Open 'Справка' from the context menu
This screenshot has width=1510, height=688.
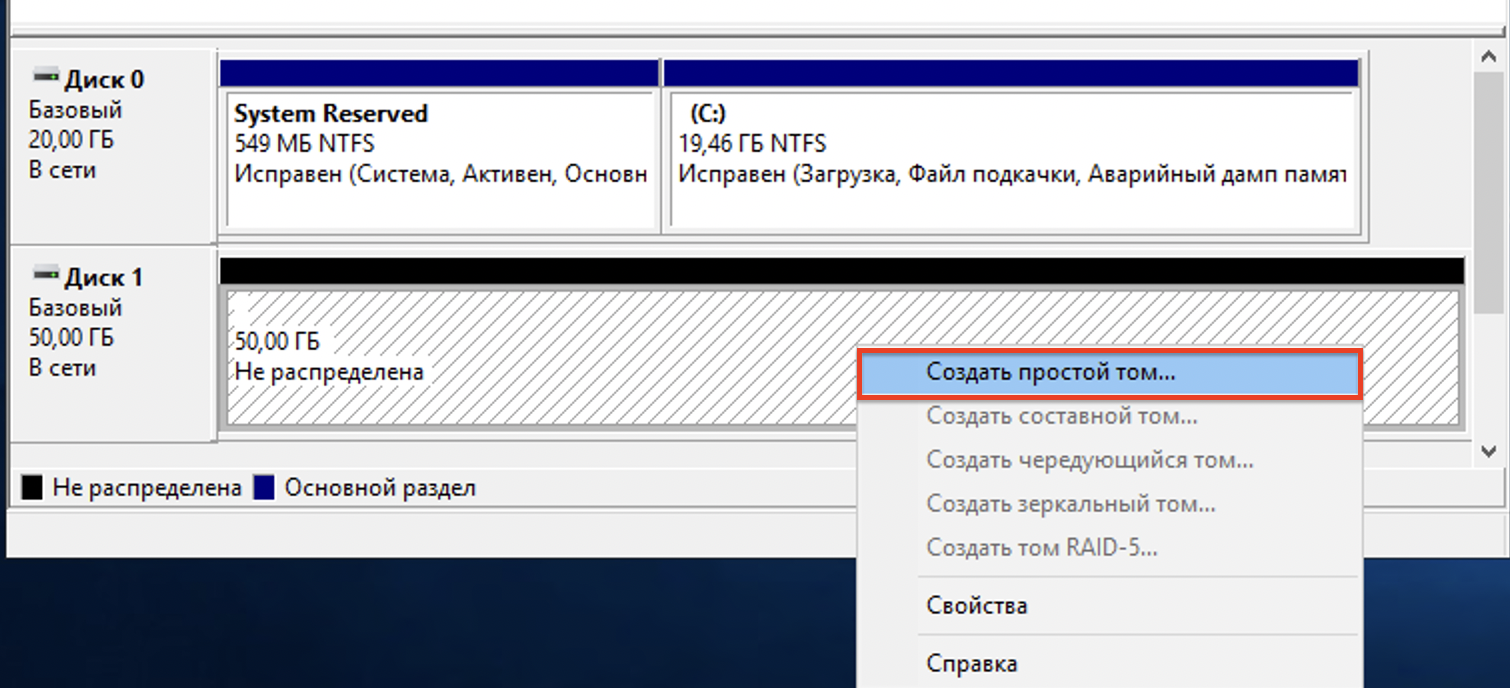pyautogui.click(x=1110, y=663)
